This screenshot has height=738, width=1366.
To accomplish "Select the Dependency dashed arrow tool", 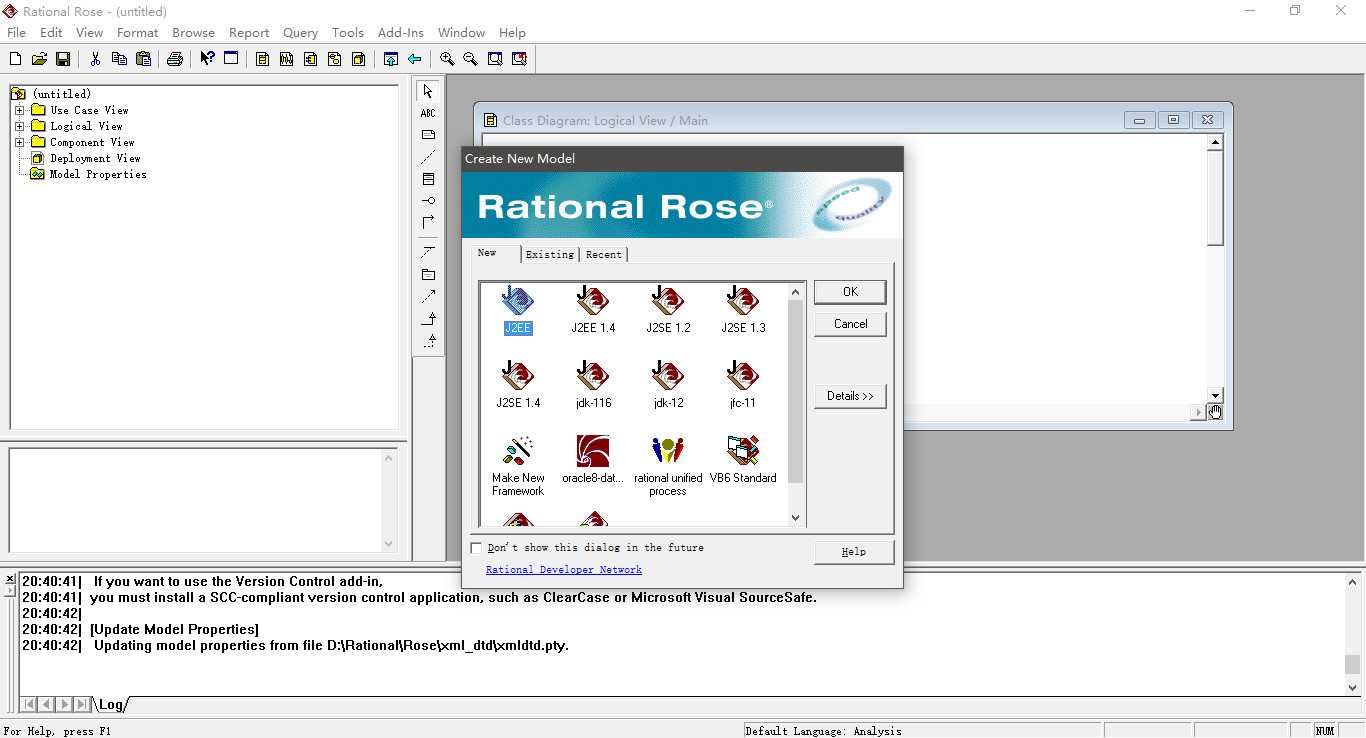I will point(428,296).
